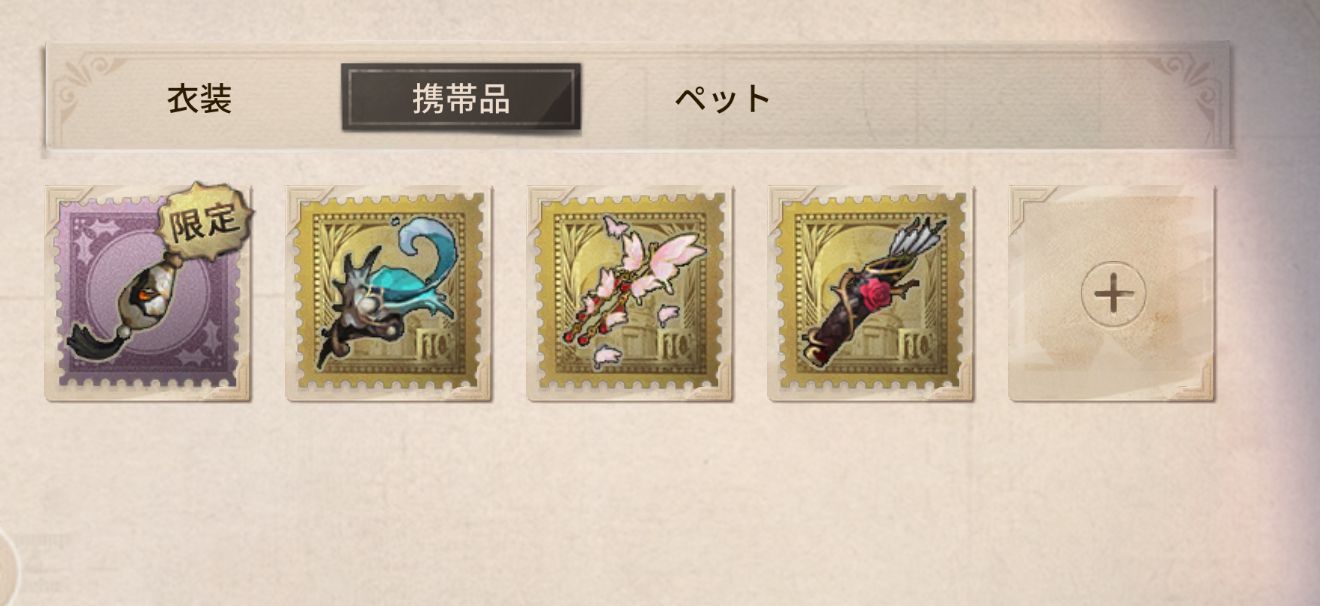The width and height of the screenshot is (1320, 606).
Task: Select the 携帯品 tab
Action: (461, 98)
